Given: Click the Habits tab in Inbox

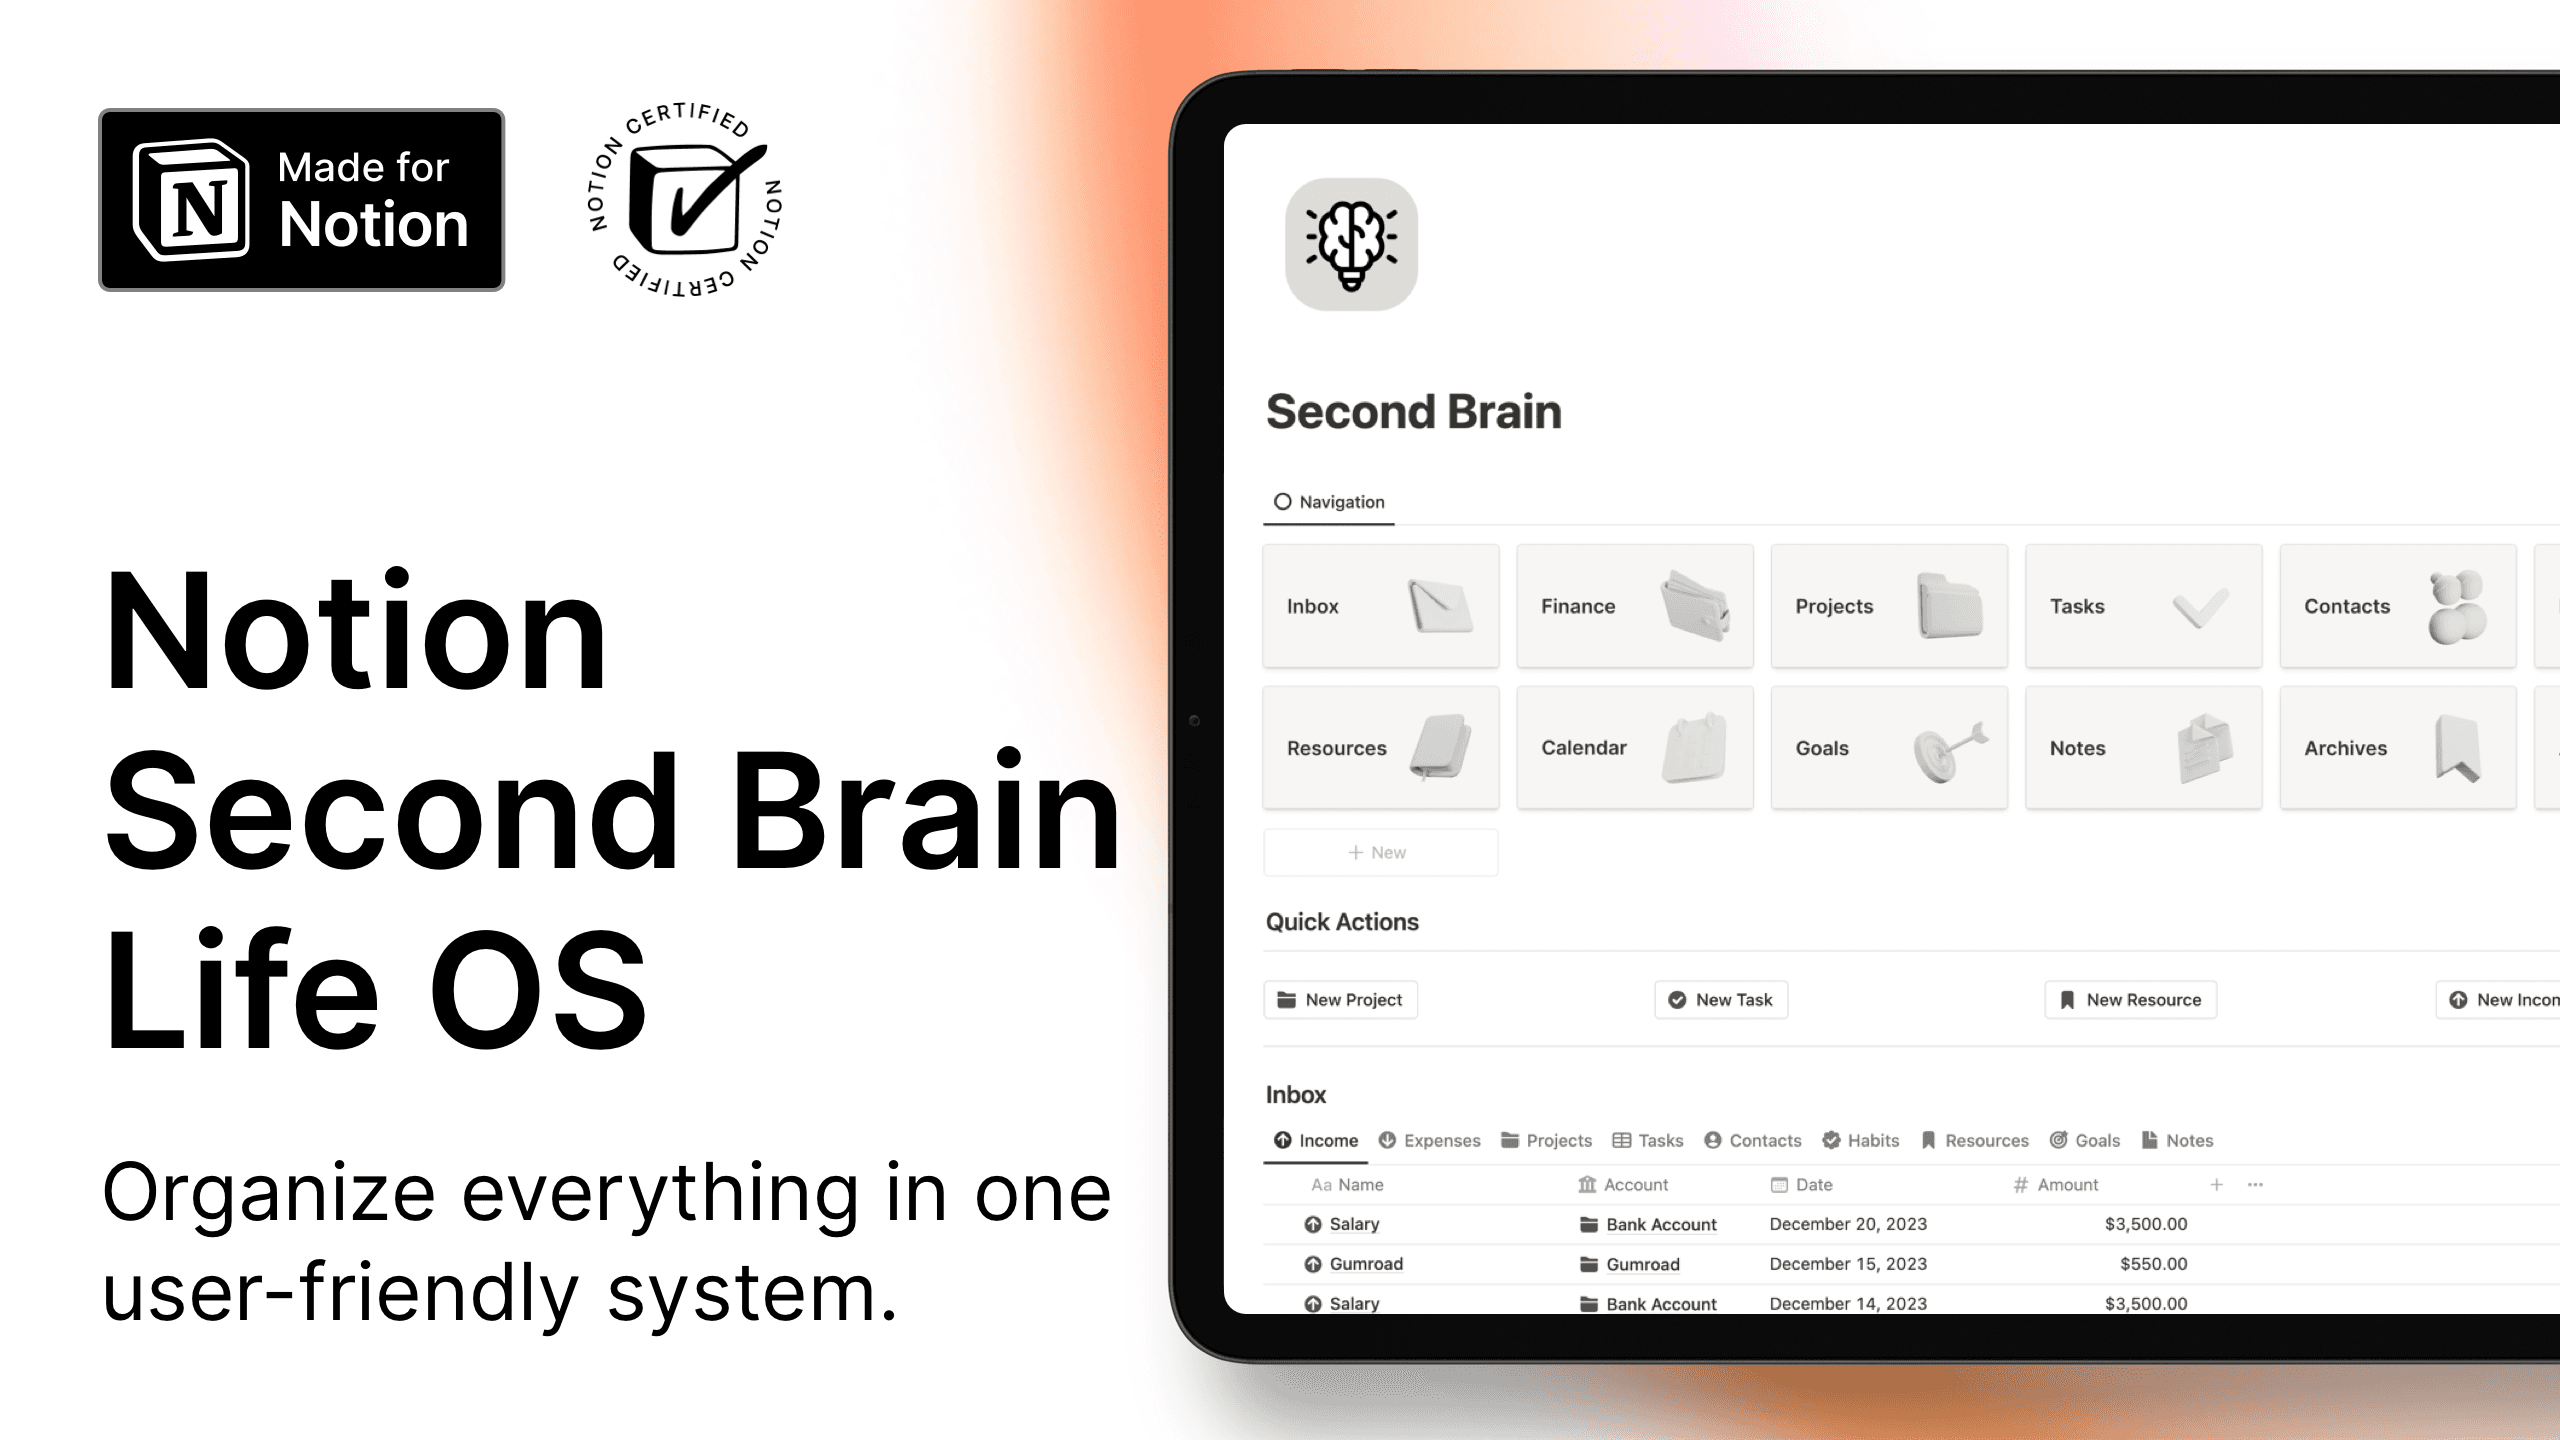Looking at the screenshot, I should (x=1858, y=1139).
